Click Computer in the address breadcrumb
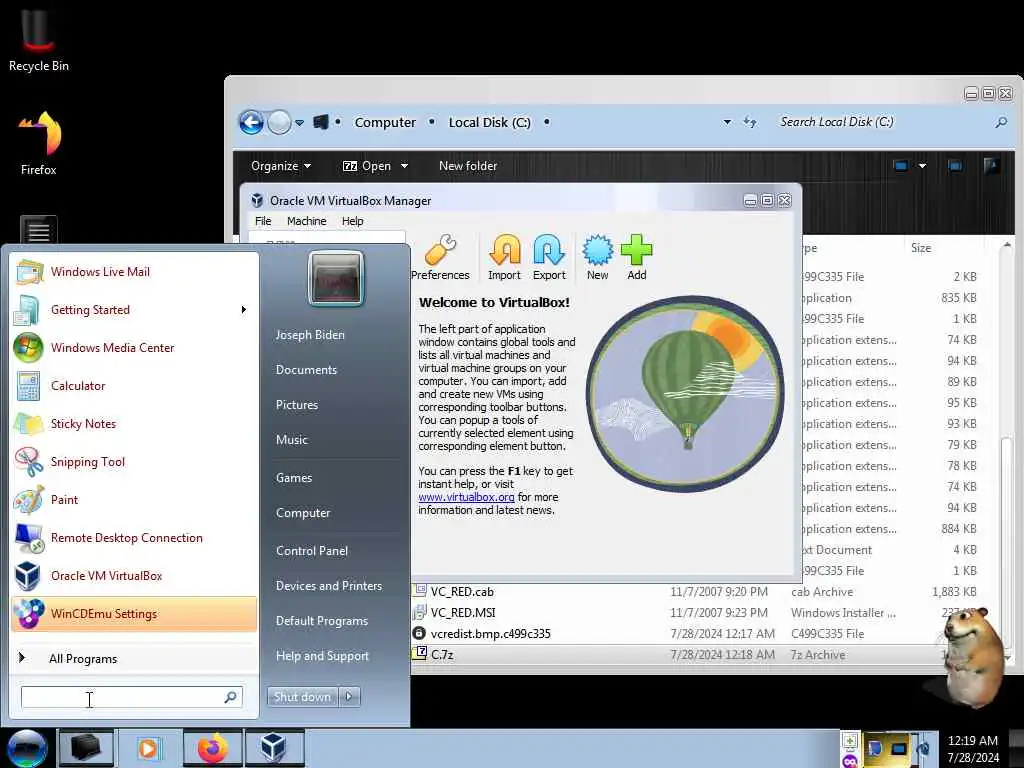Screen dimensions: 1024x768 (385, 122)
